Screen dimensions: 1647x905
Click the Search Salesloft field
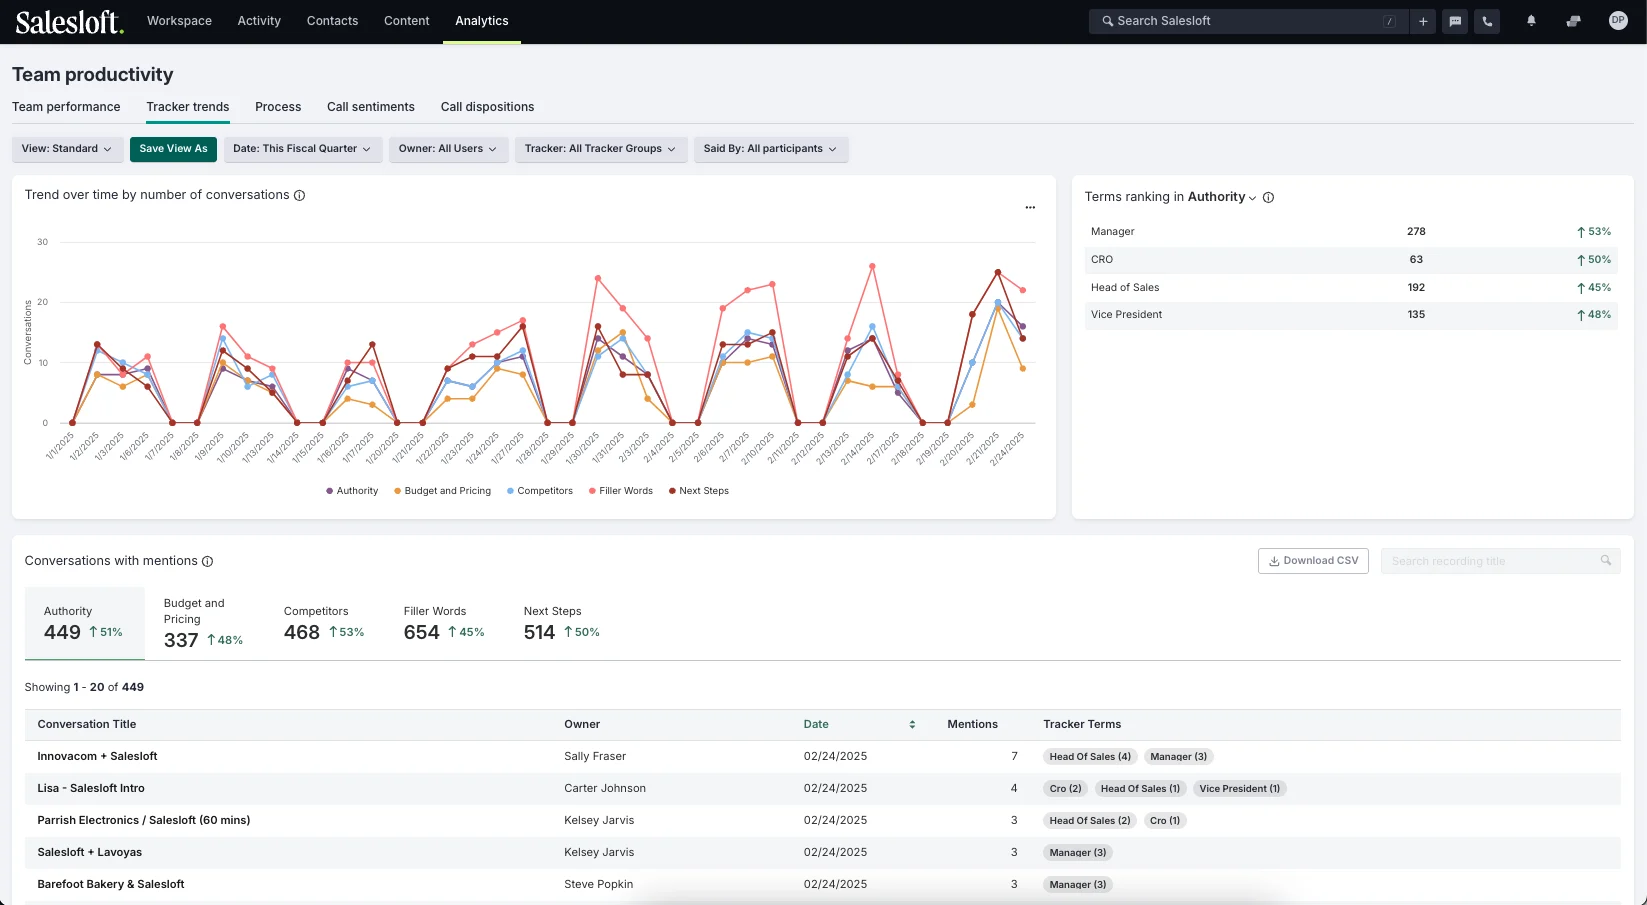[x=1248, y=21]
